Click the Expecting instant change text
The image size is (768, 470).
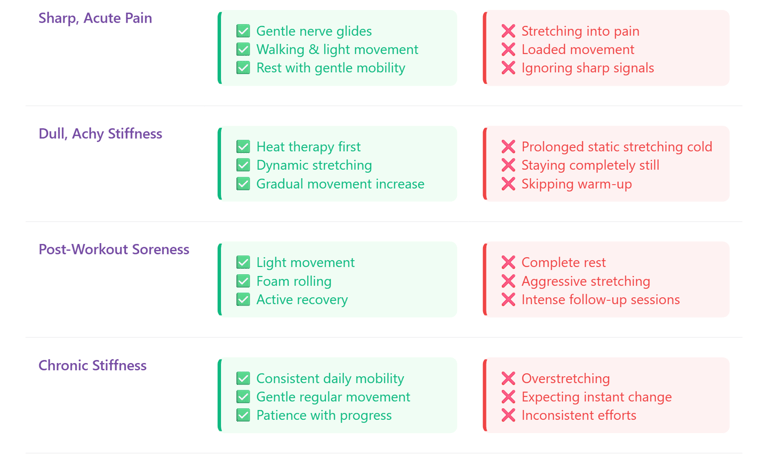click(596, 397)
